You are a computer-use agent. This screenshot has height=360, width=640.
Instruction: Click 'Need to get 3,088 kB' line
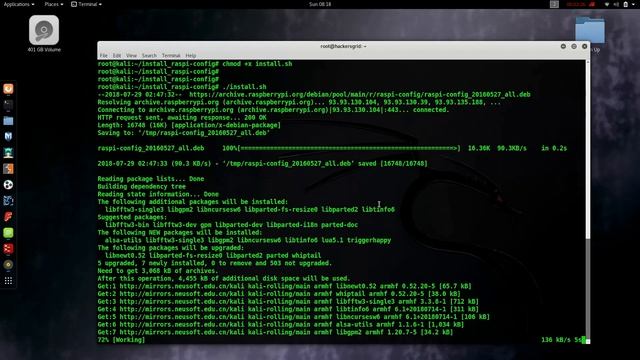(x=158, y=271)
